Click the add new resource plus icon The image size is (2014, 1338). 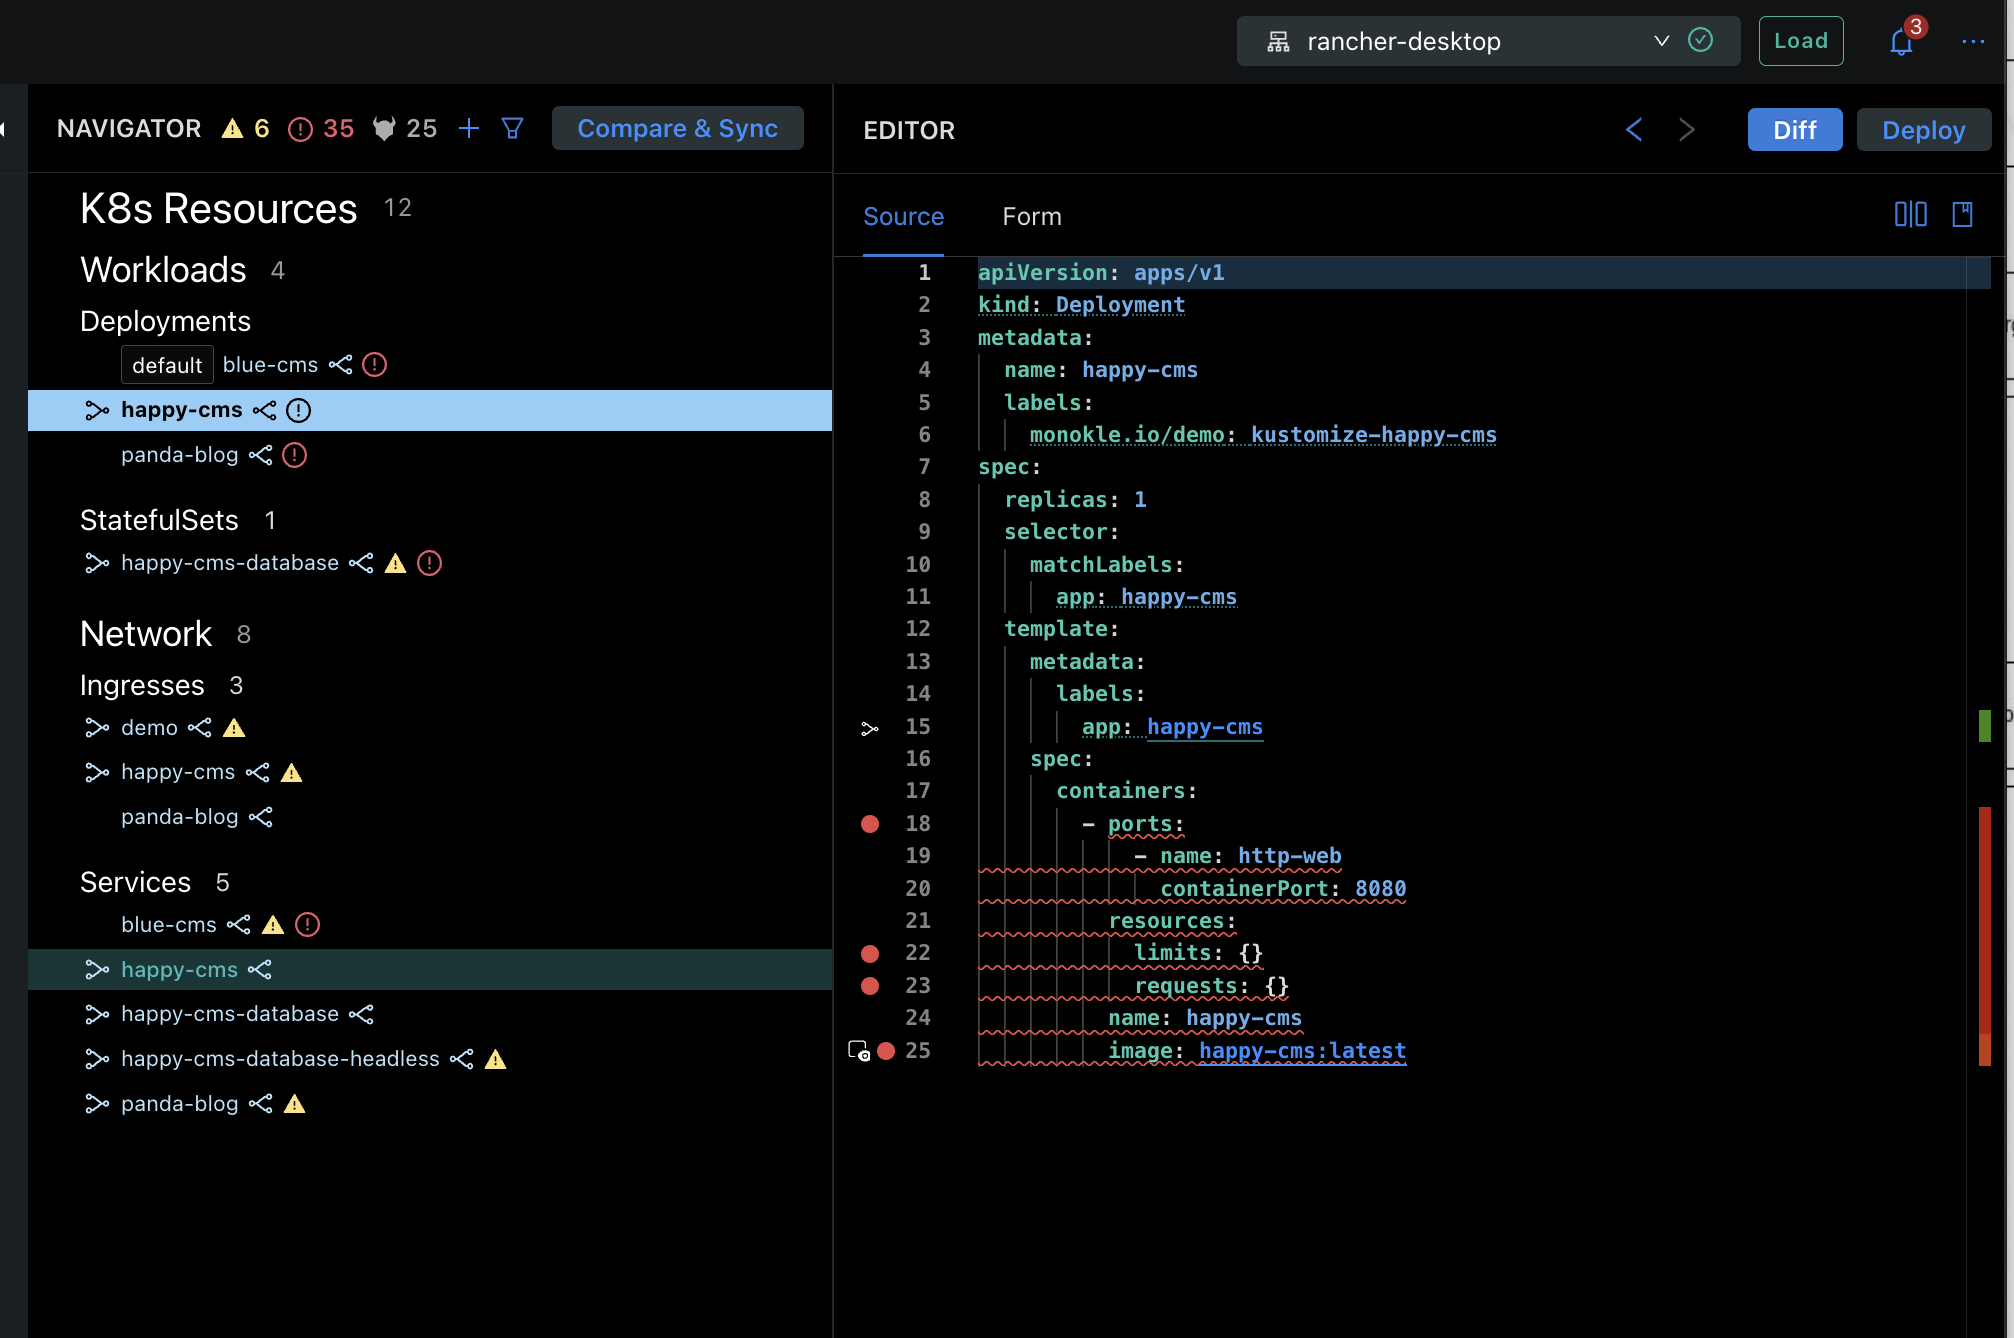[469, 128]
